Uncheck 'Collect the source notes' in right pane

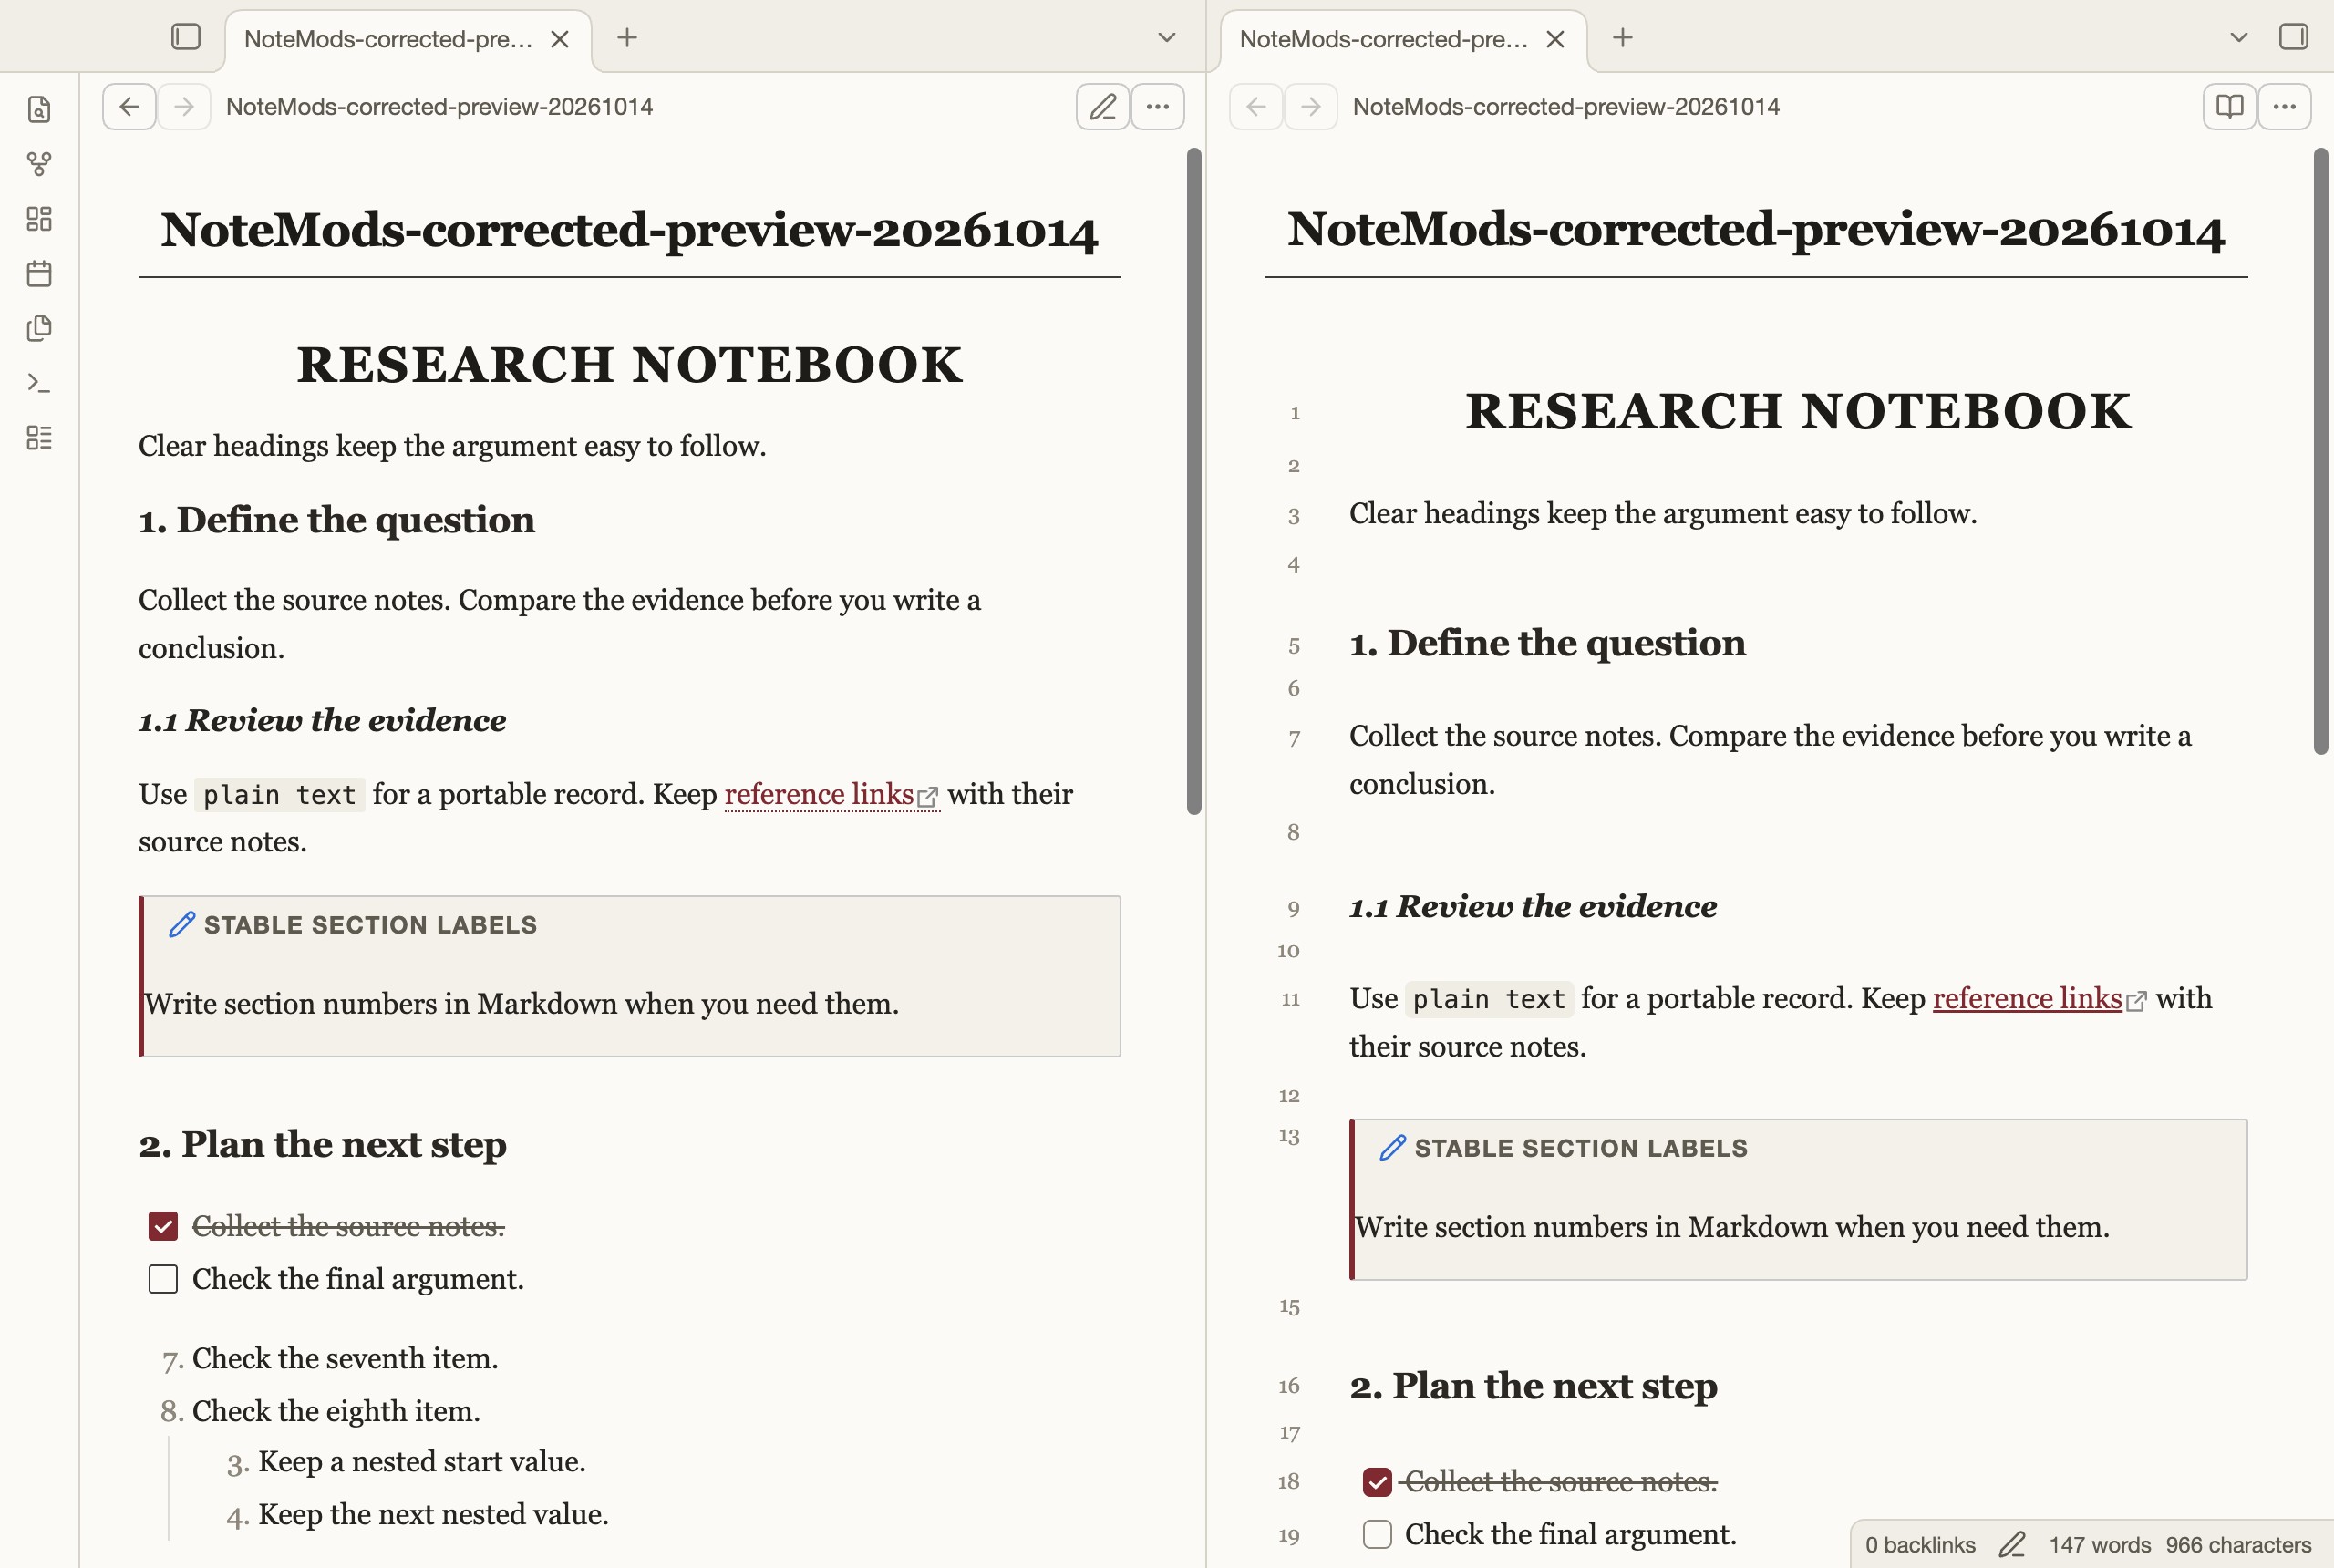click(1377, 1482)
